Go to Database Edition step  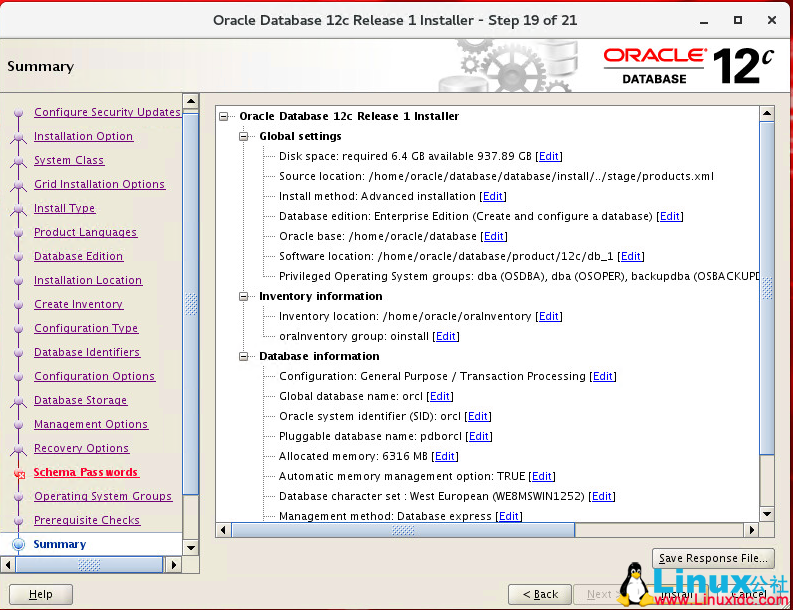78,256
